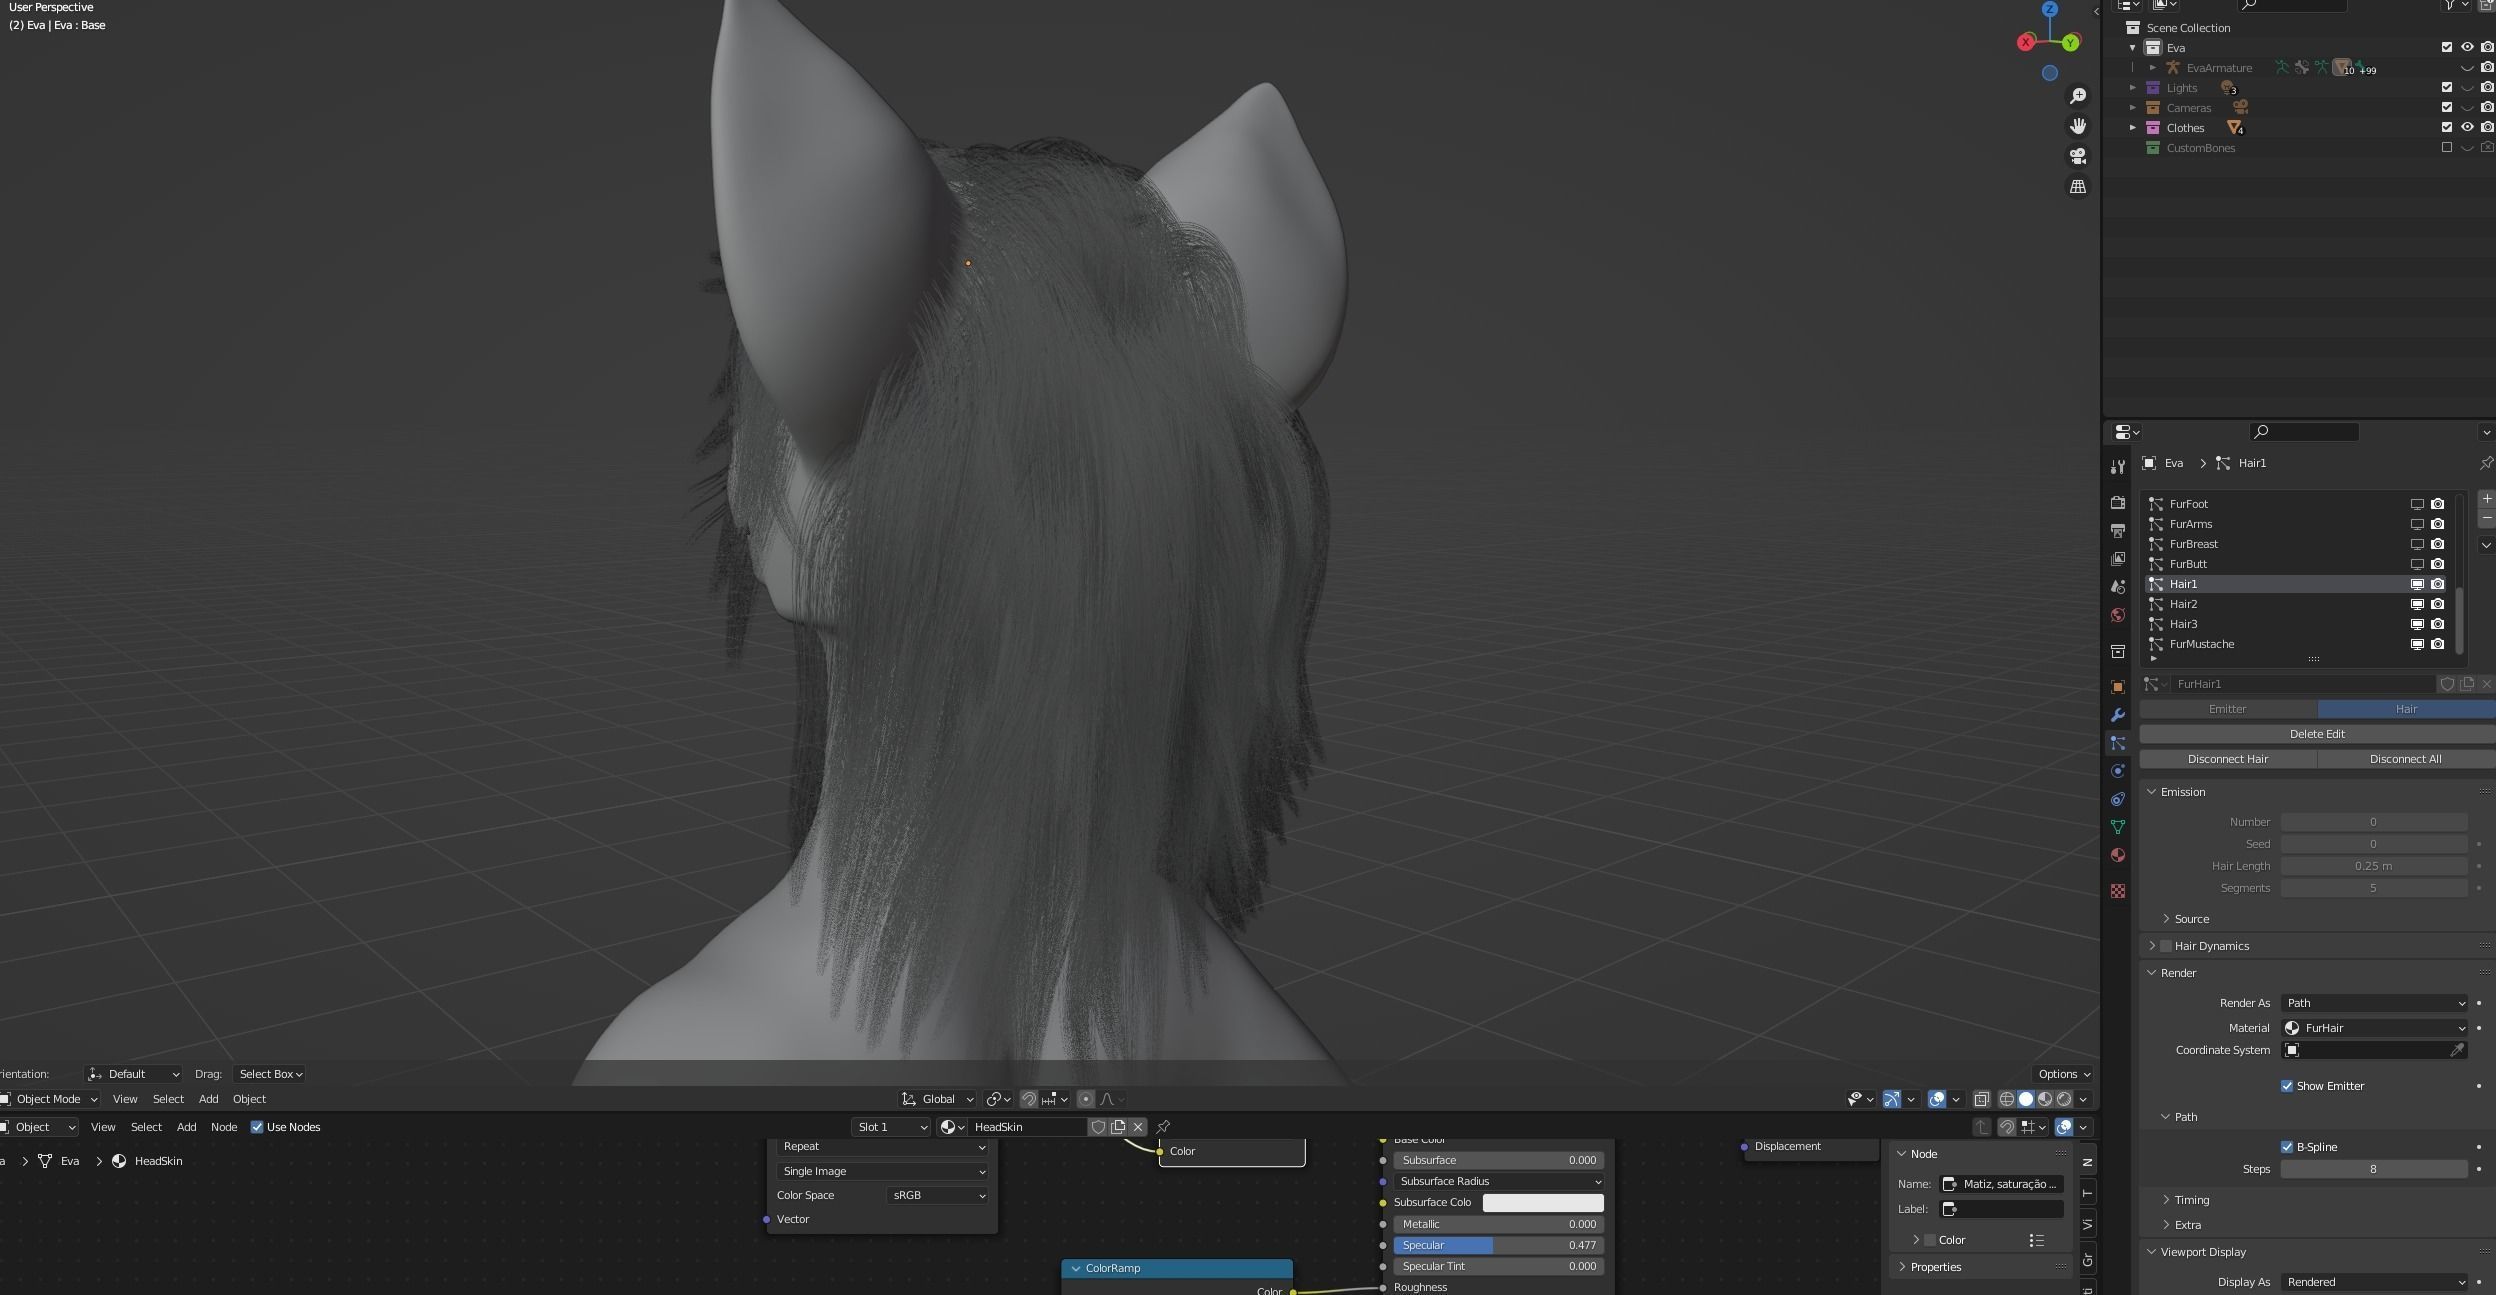Select wireframe viewport shading mode
Image resolution: width=2496 pixels, height=1295 pixels.
pyautogui.click(x=2007, y=1099)
